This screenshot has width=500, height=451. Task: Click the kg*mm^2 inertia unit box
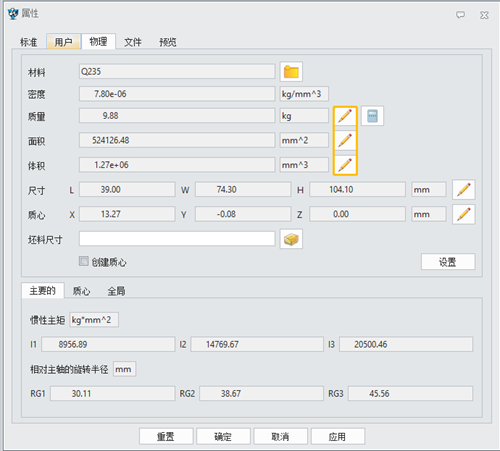(x=94, y=320)
